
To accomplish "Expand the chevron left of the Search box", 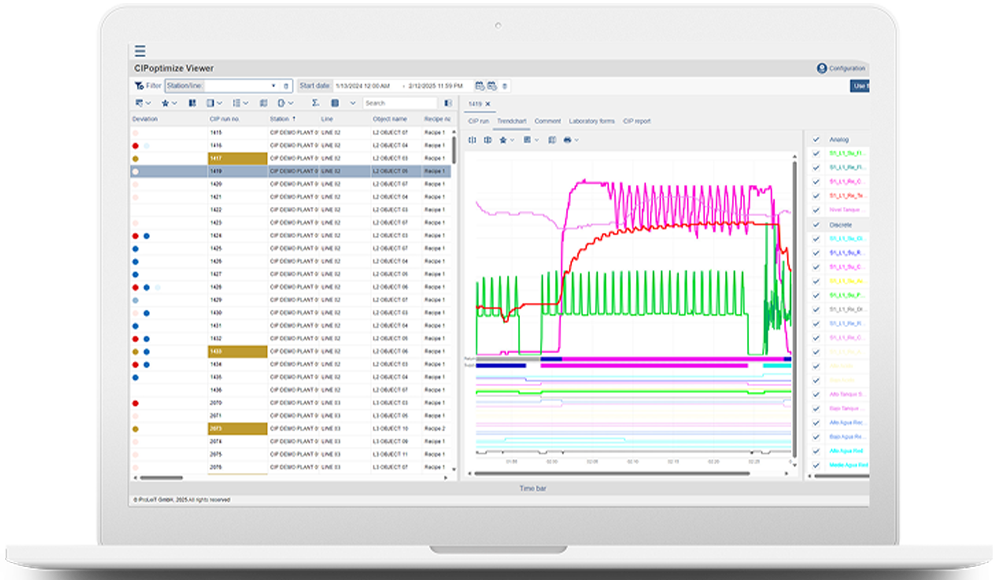I will (x=352, y=103).
